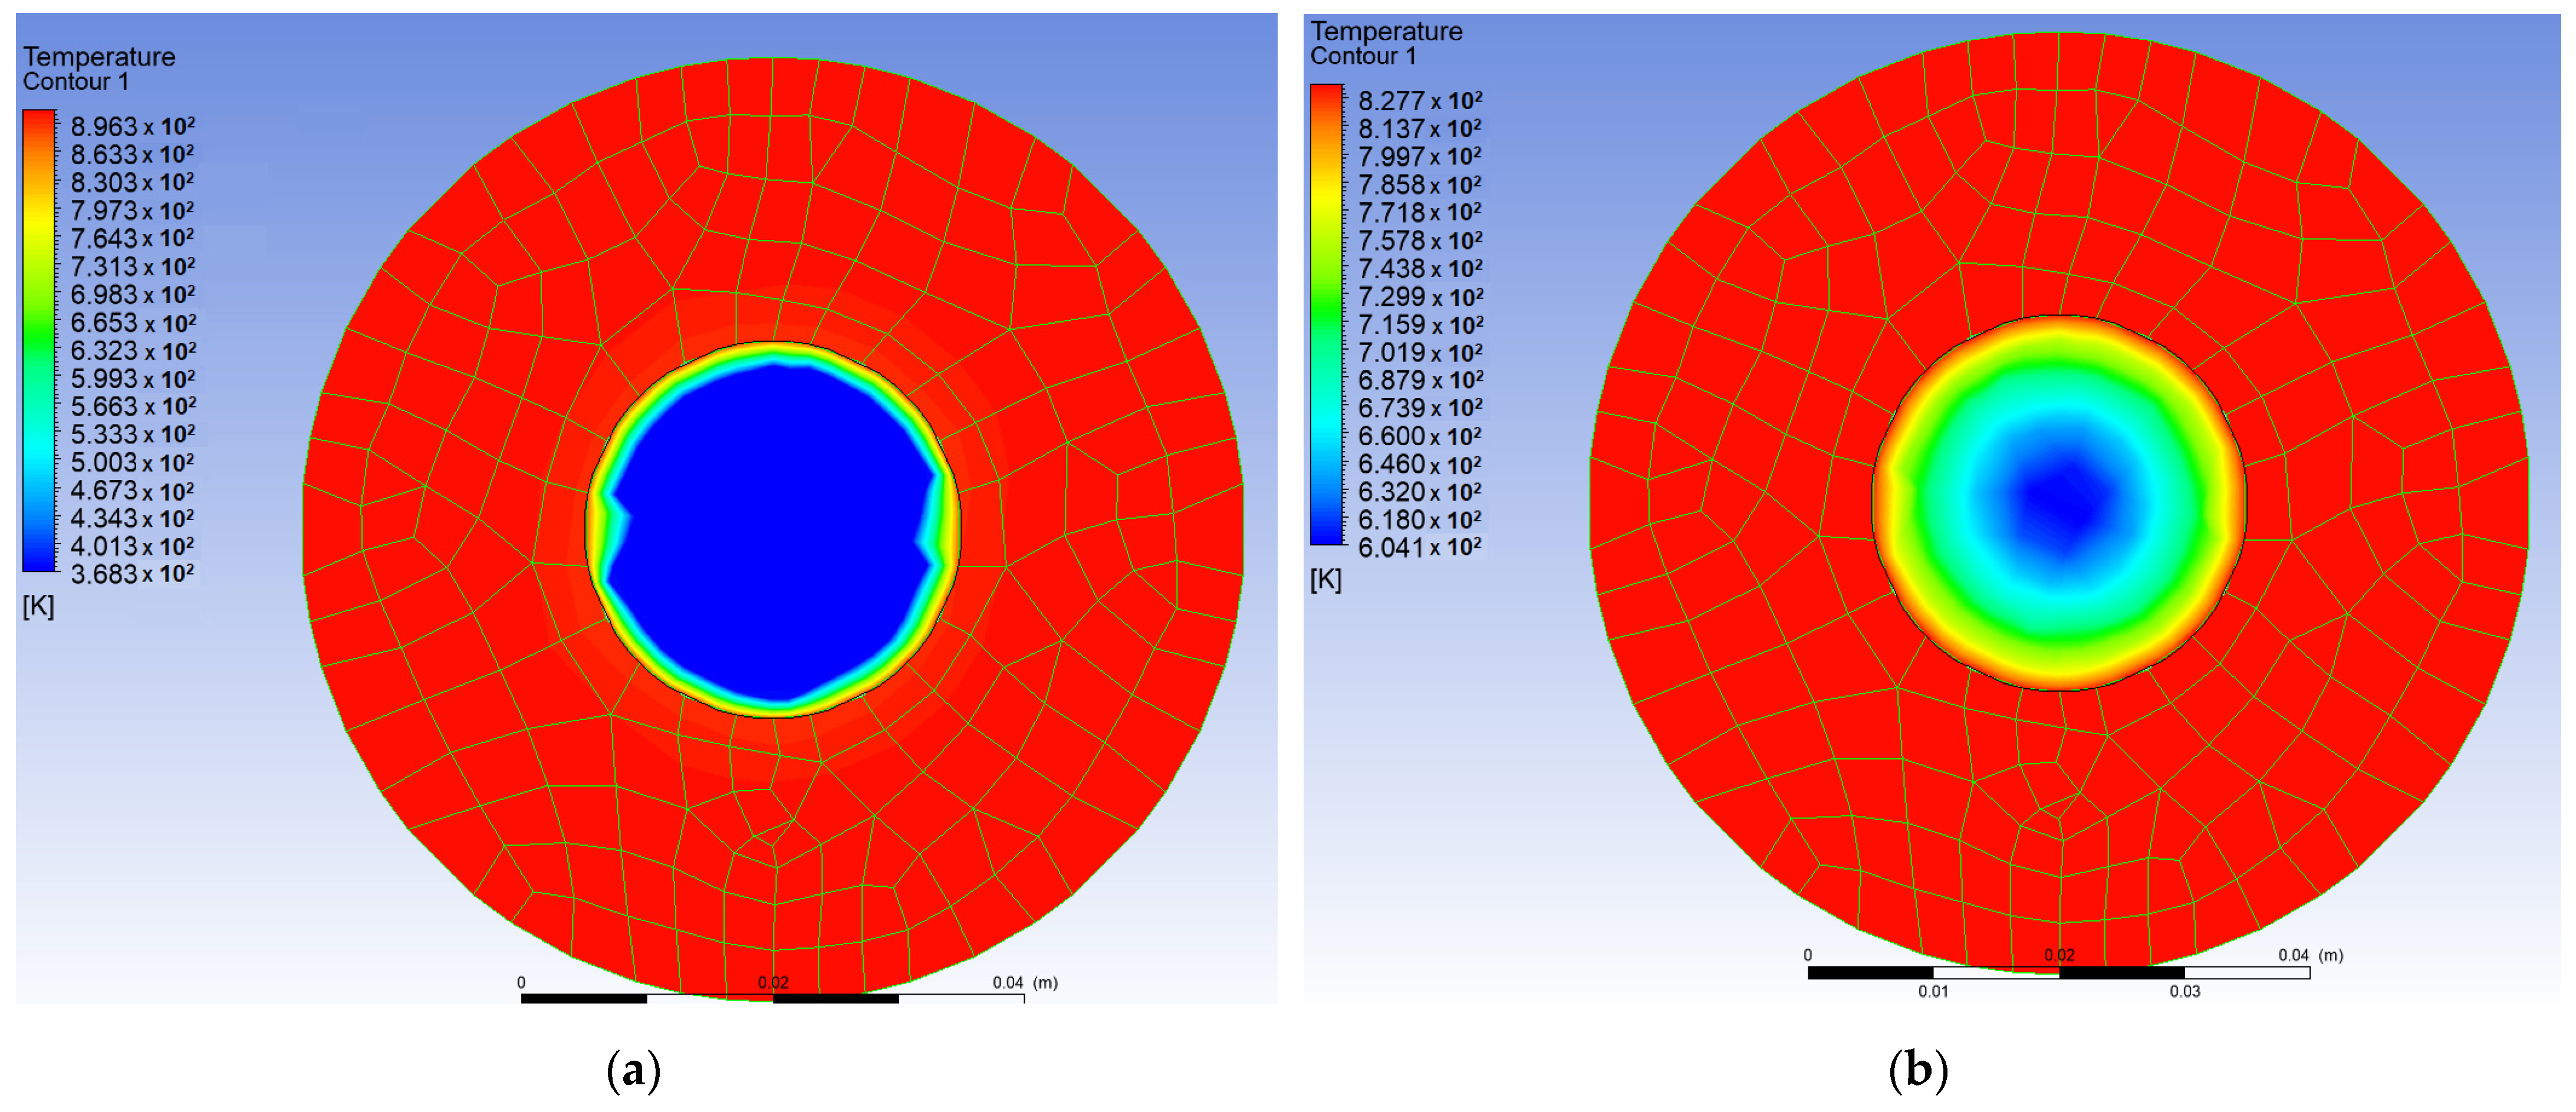2576x1112 pixels.
Task: Click the 8.633 x 10² legend value
Action: (x=132, y=155)
